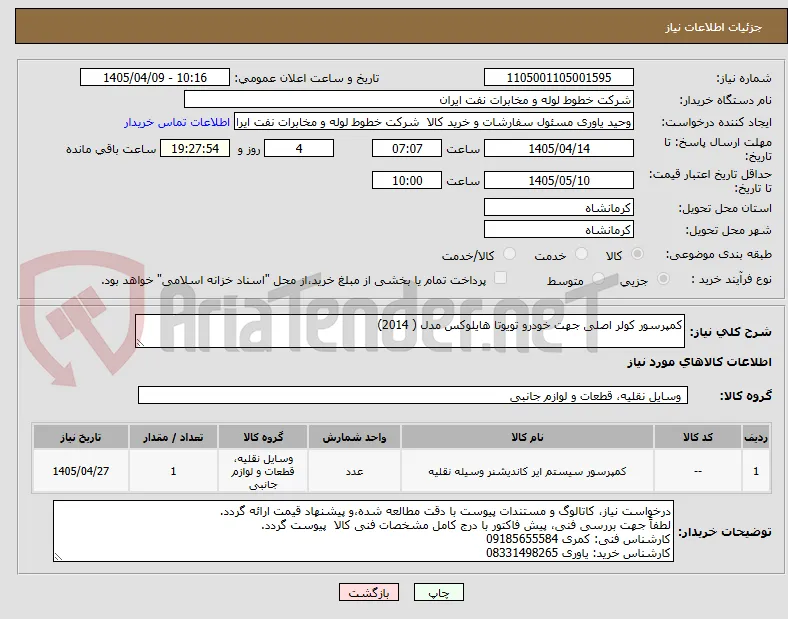
Task: Toggle the اسناد خزانه اسلامی payment checkbox
Action: click(500, 278)
